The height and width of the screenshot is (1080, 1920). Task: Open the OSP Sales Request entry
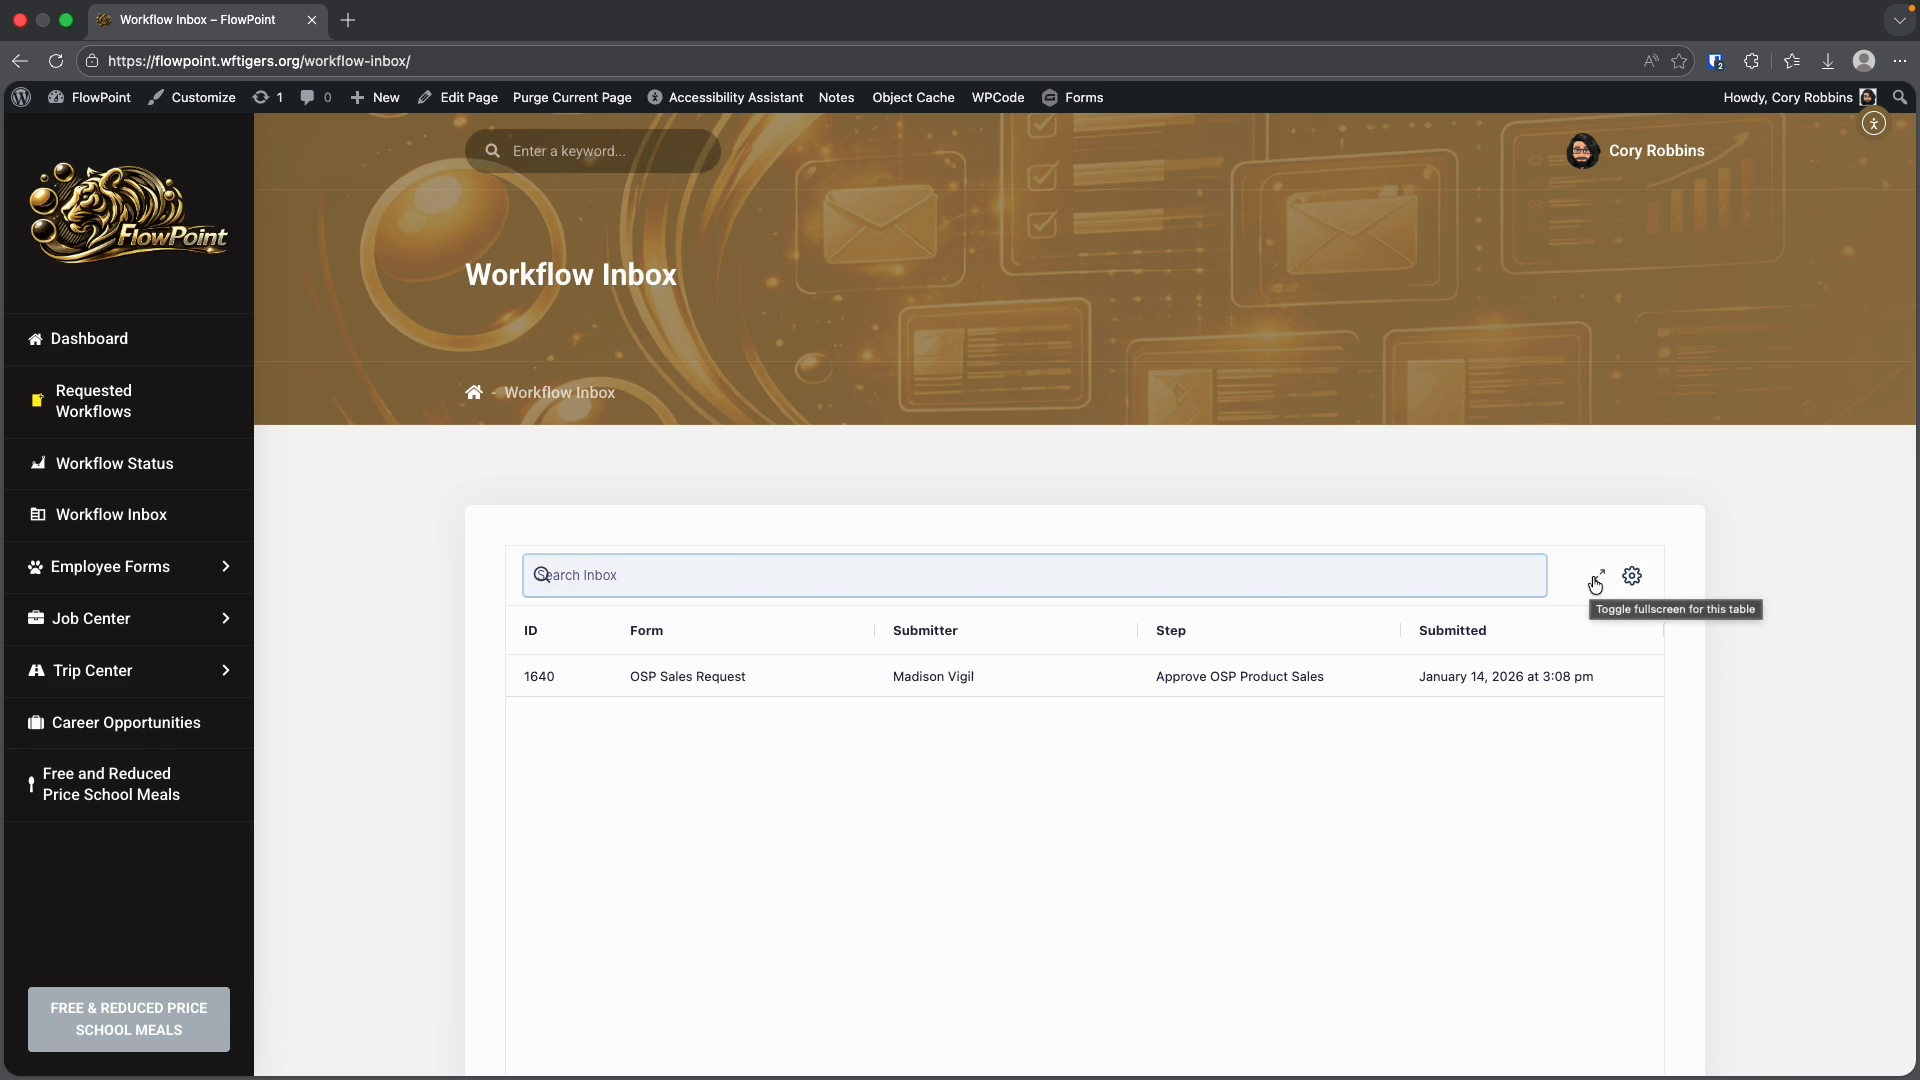(x=687, y=677)
